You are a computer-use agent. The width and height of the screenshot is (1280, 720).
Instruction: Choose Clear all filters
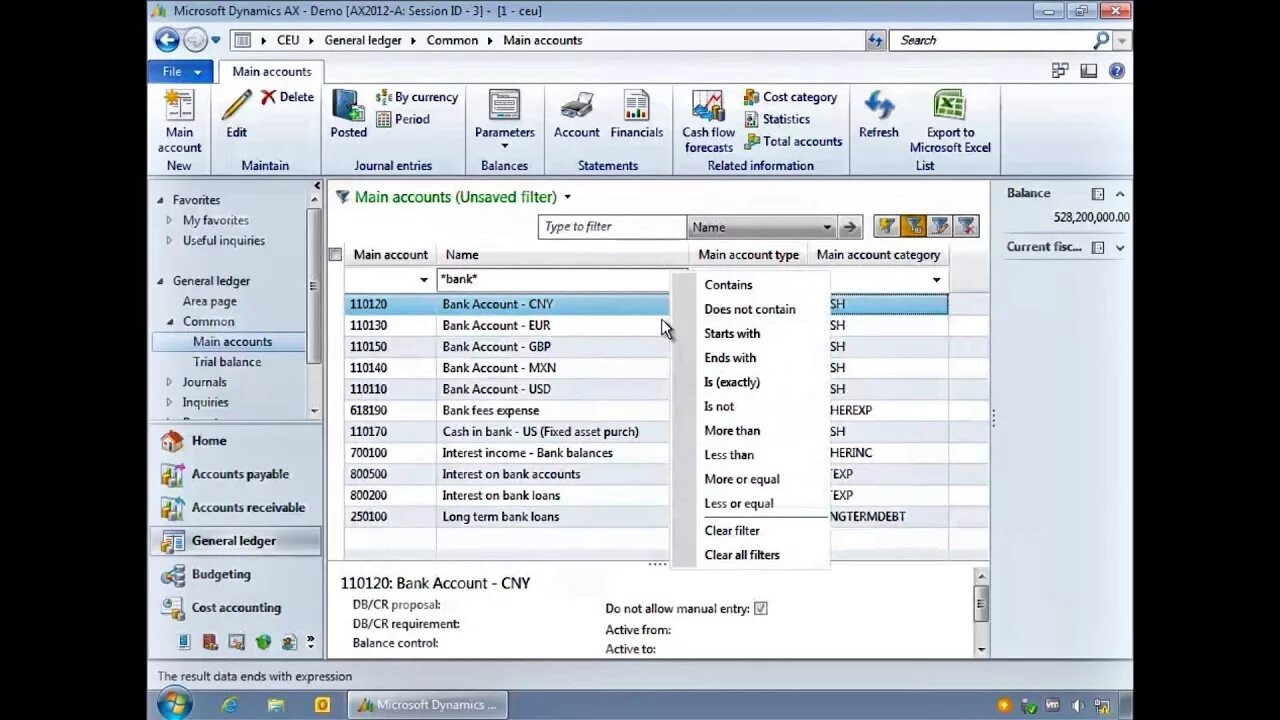(x=742, y=555)
